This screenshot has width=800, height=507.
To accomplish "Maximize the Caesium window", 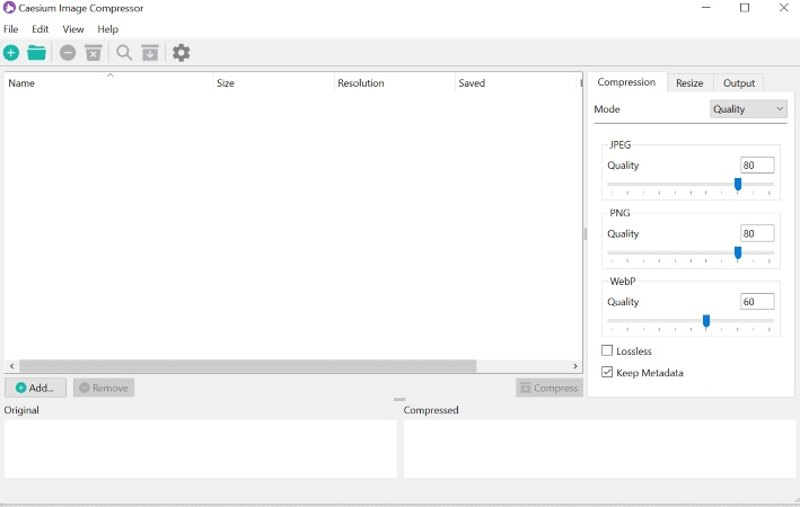I will (x=745, y=8).
